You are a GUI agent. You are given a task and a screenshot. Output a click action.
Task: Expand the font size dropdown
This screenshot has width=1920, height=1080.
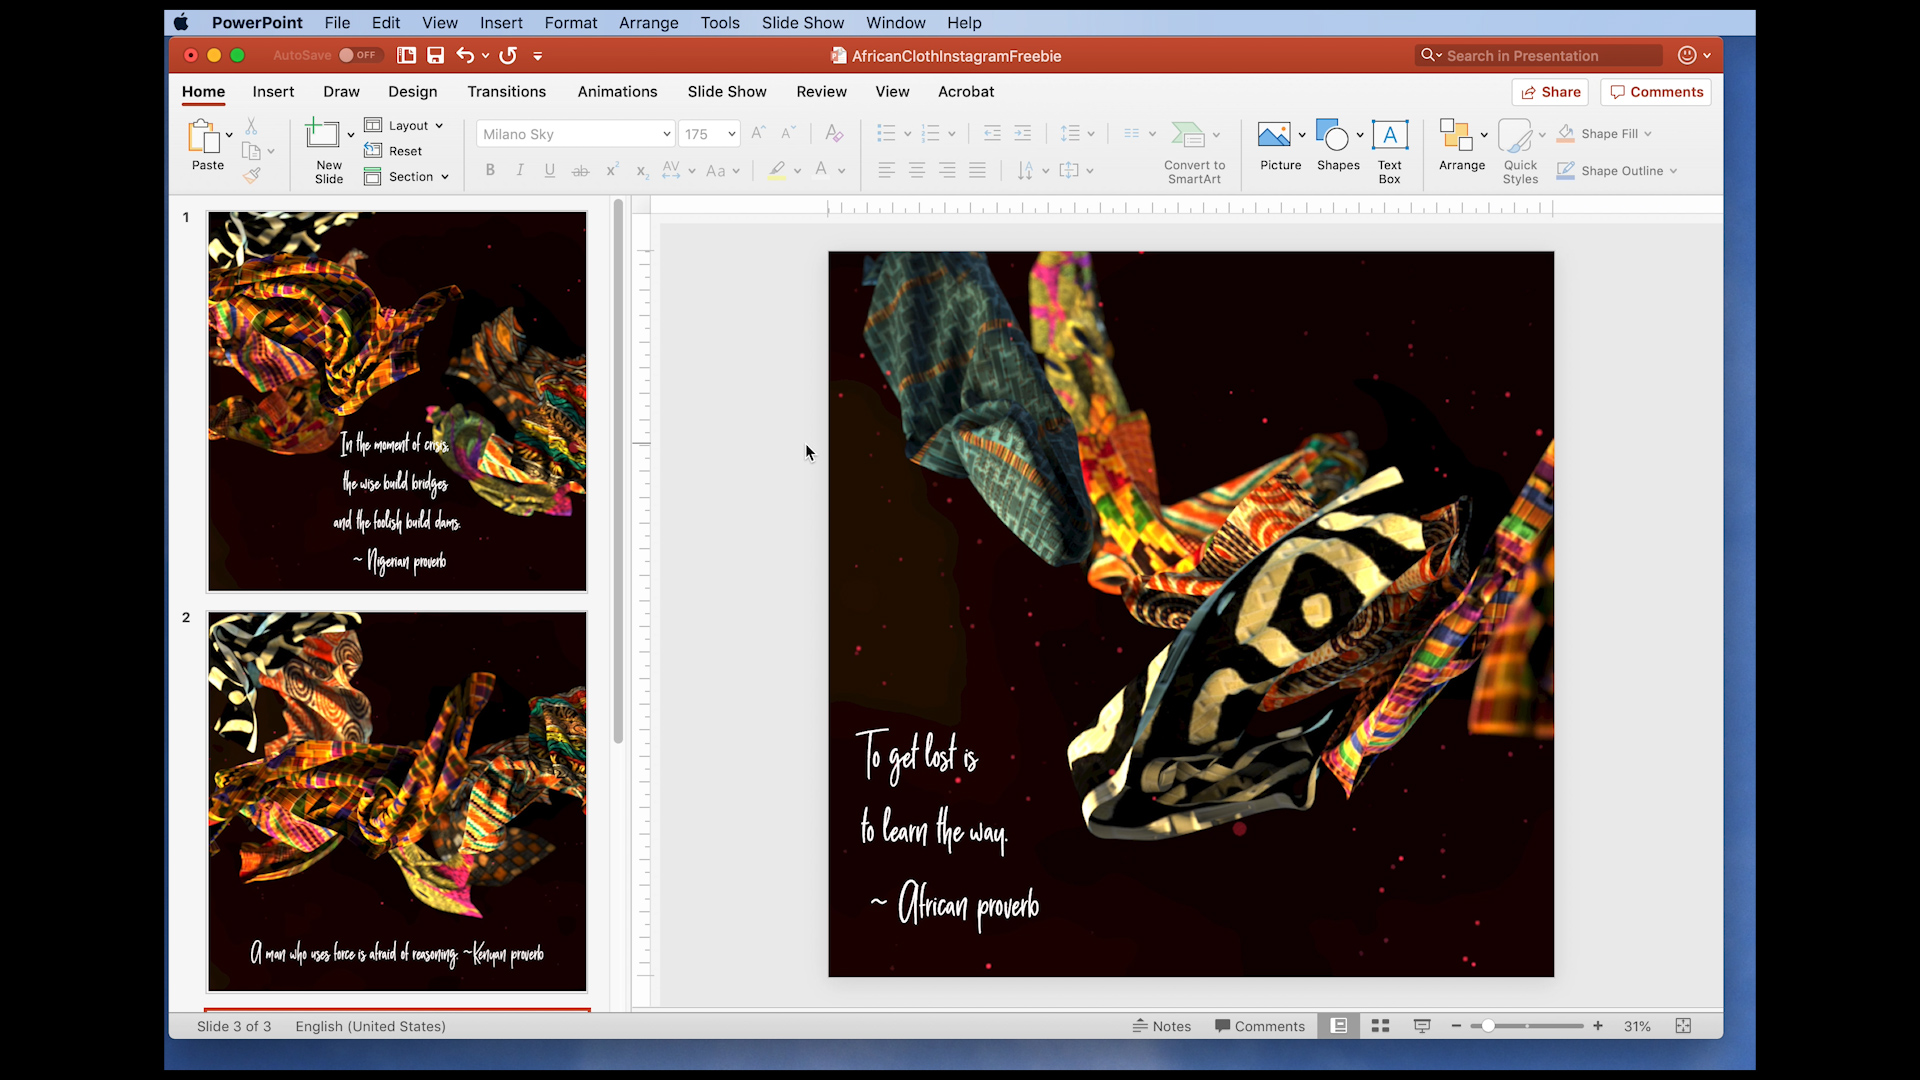point(731,133)
